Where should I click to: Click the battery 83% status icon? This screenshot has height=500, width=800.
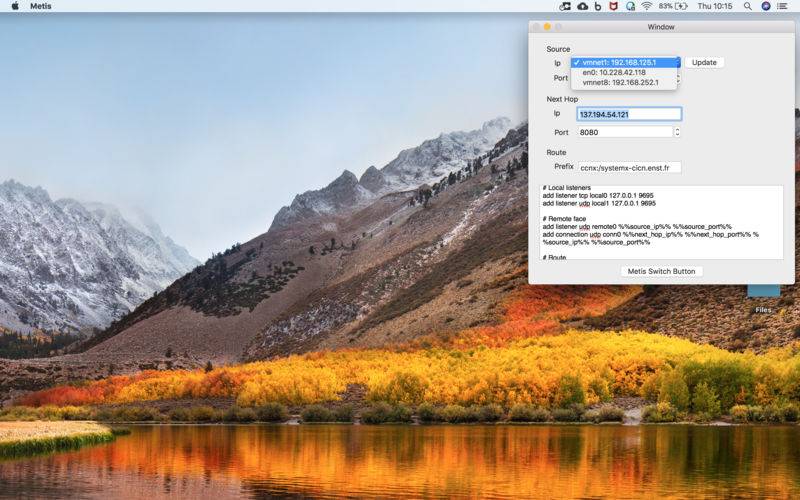pyautogui.click(x=672, y=6)
